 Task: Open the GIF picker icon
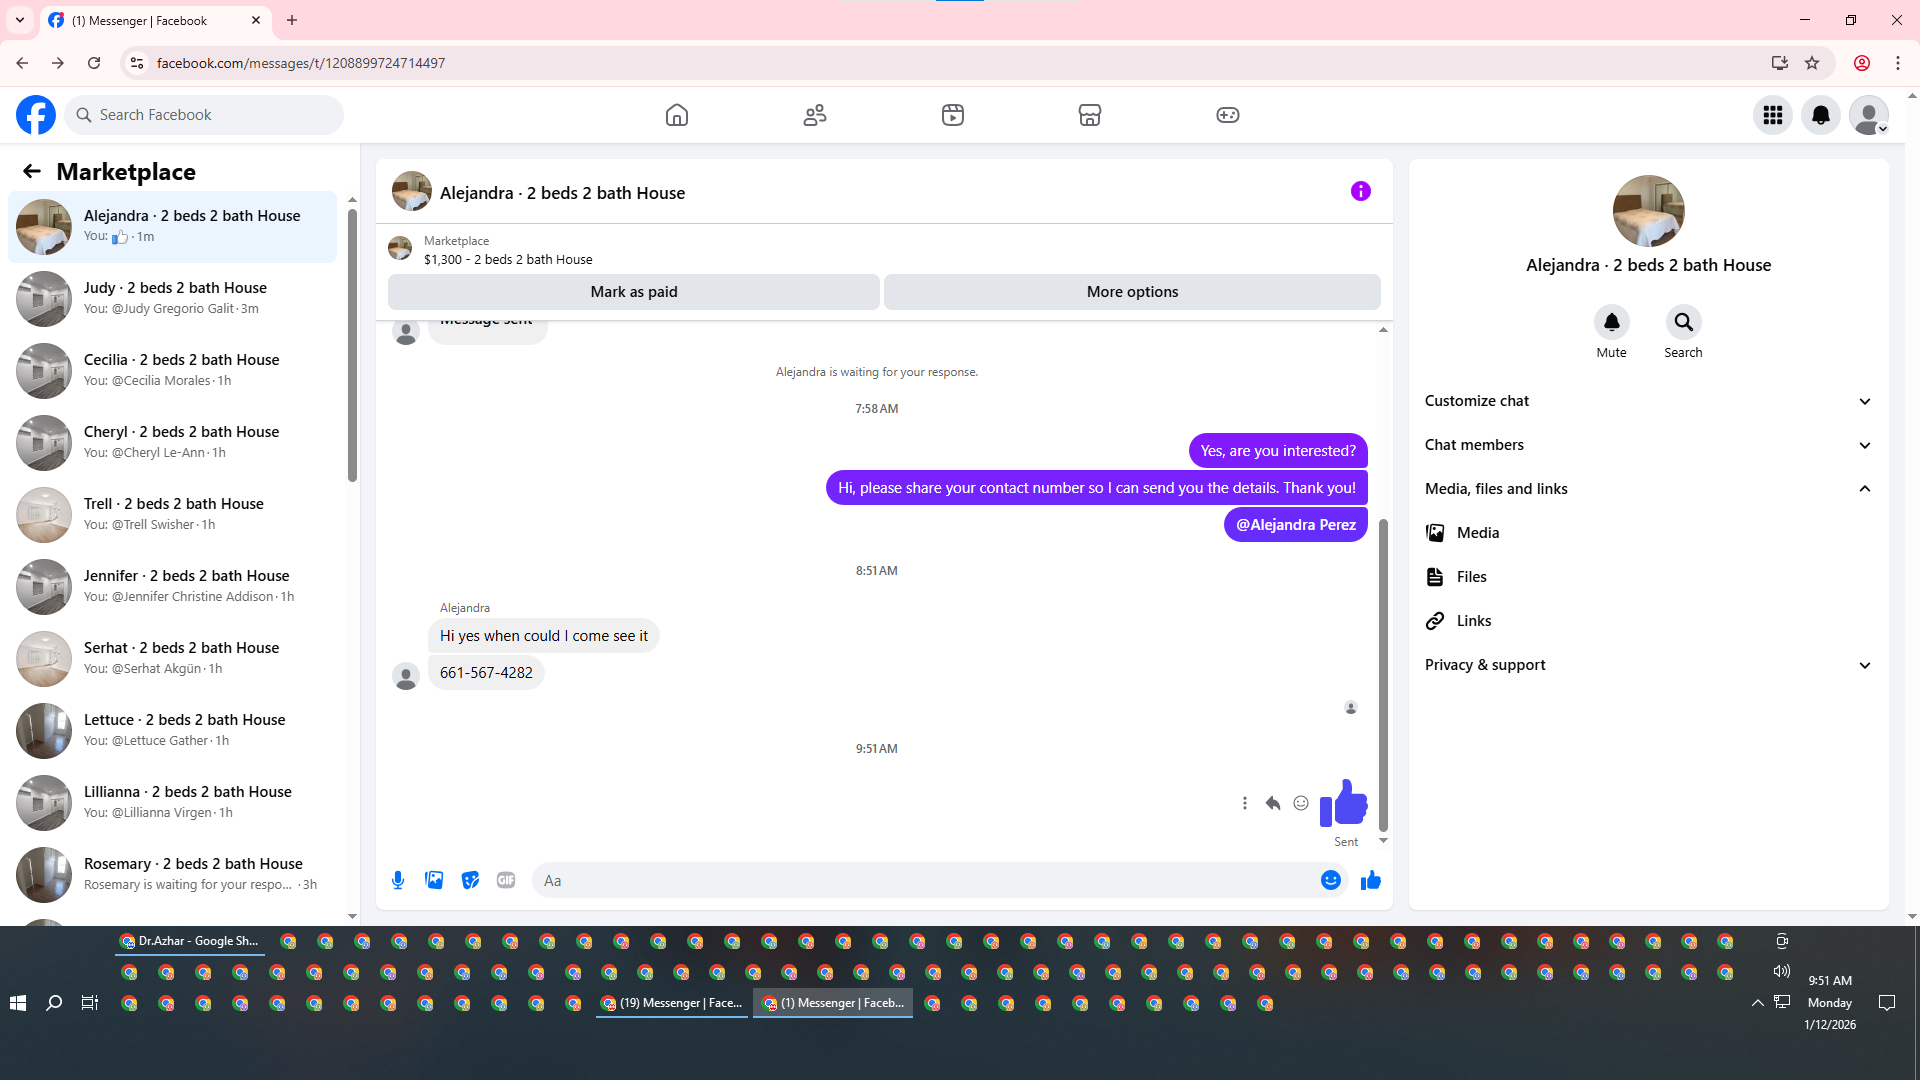(506, 880)
